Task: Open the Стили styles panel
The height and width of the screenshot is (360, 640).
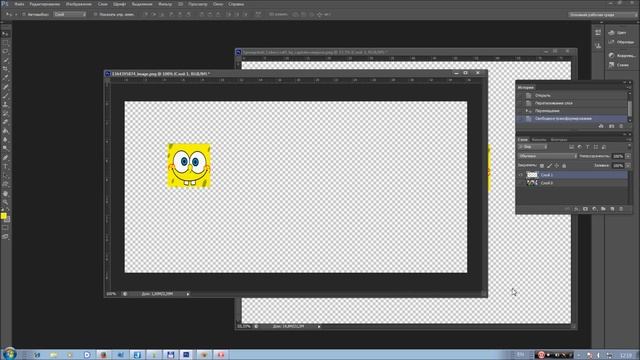Action: tap(618, 65)
